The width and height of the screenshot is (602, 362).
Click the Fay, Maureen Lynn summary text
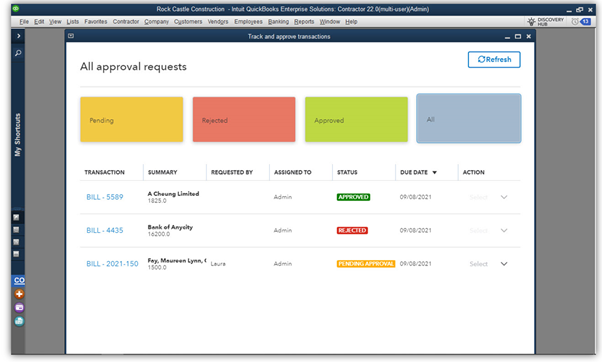[177, 260]
